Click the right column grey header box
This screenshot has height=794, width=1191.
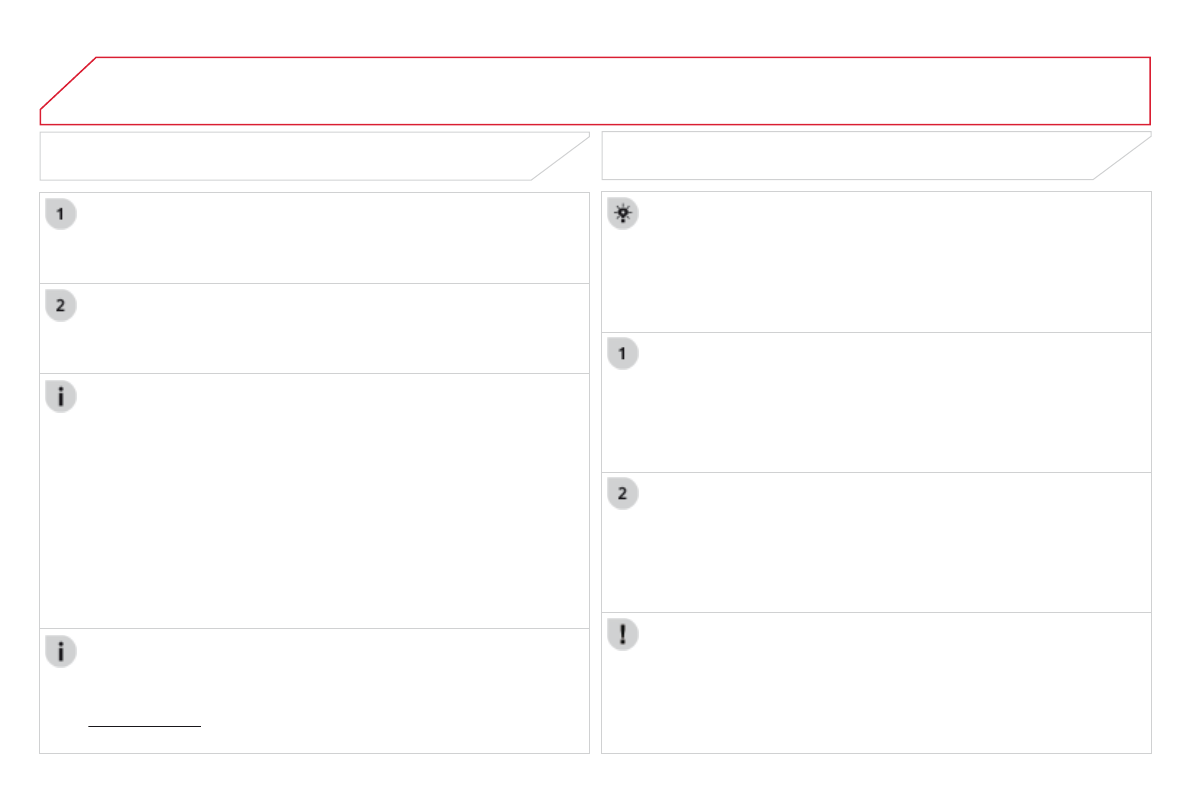850,156
